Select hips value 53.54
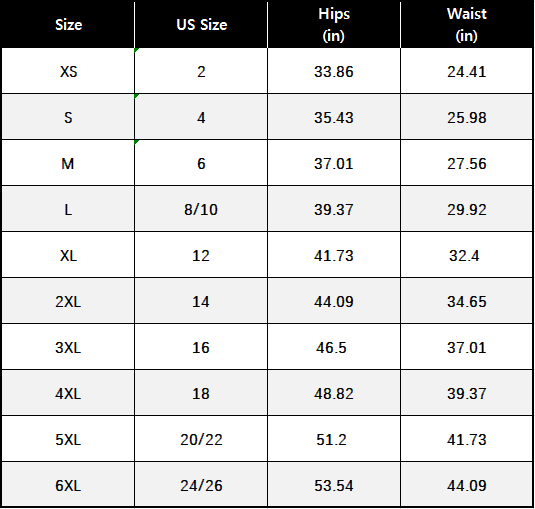Screen dimensions: 535x509 (334, 485)
